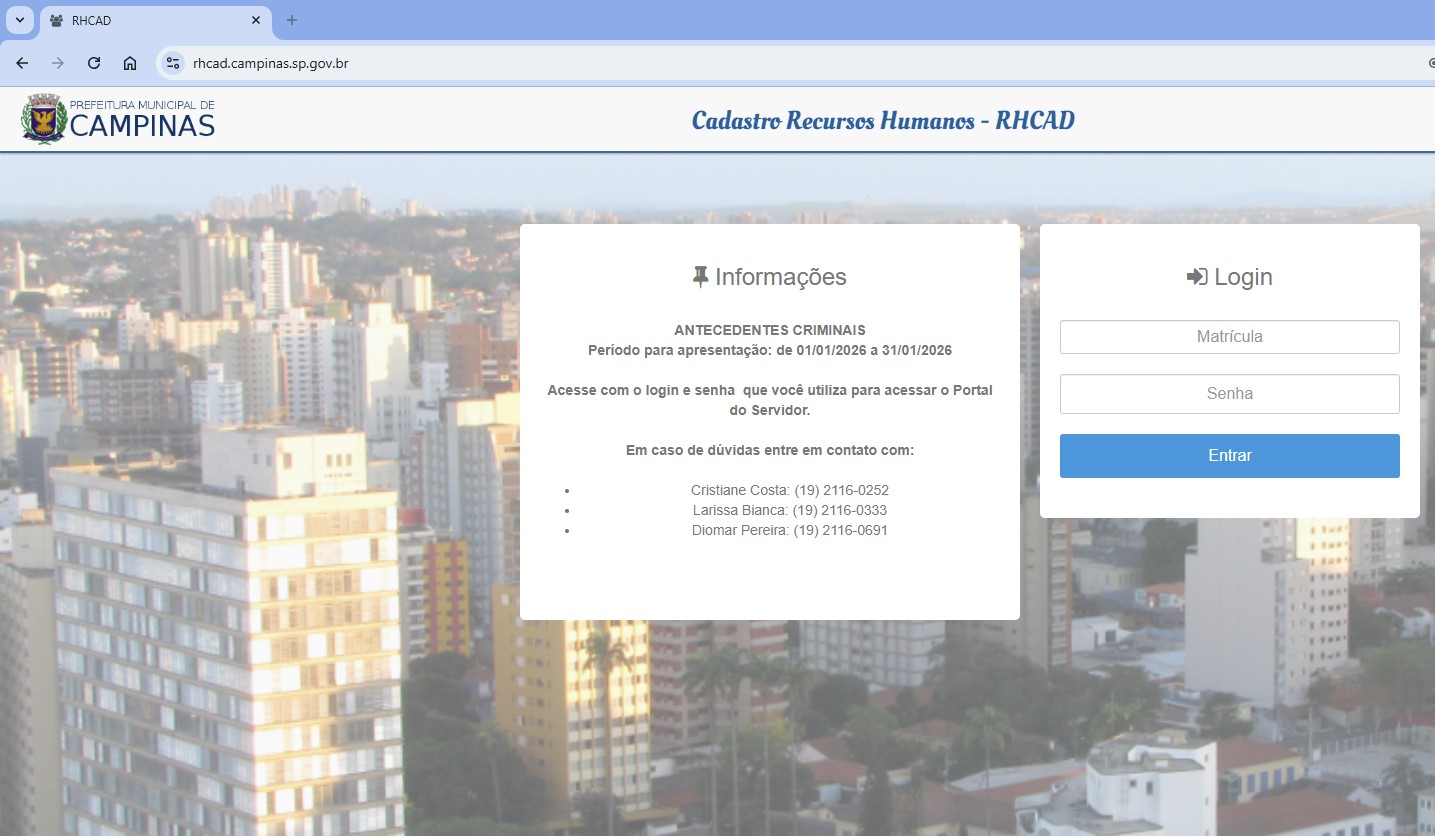Click the reload page icon
The width and height of the screenshot is (1435, 836).
(93, 62)
